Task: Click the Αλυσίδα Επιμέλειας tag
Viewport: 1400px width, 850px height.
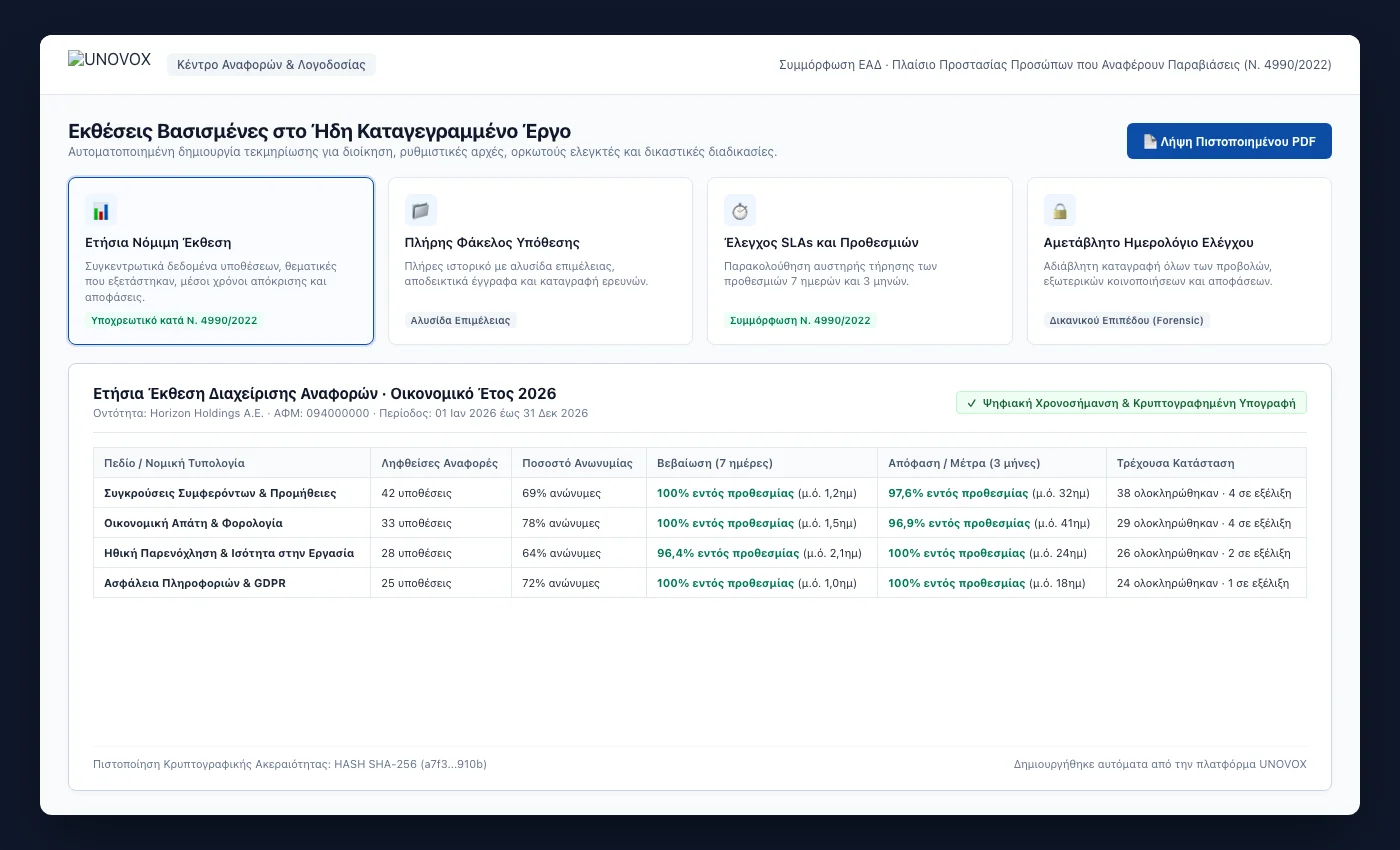Action: click(461, 321)
